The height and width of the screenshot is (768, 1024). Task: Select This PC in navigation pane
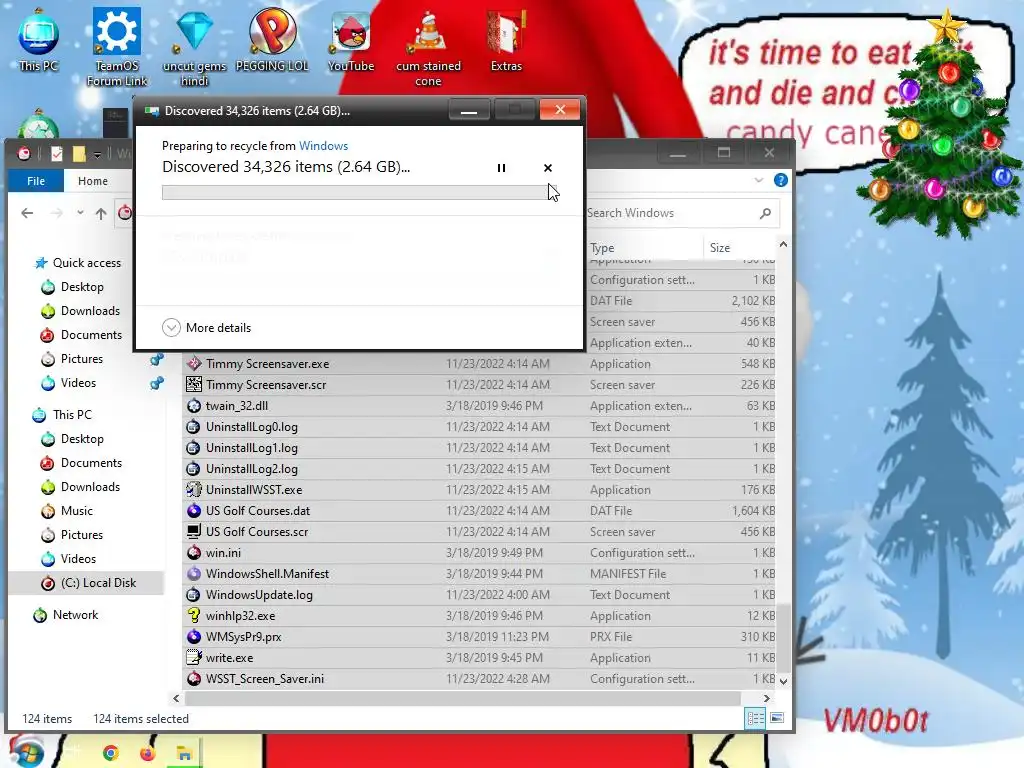click(x=63, y=415)
